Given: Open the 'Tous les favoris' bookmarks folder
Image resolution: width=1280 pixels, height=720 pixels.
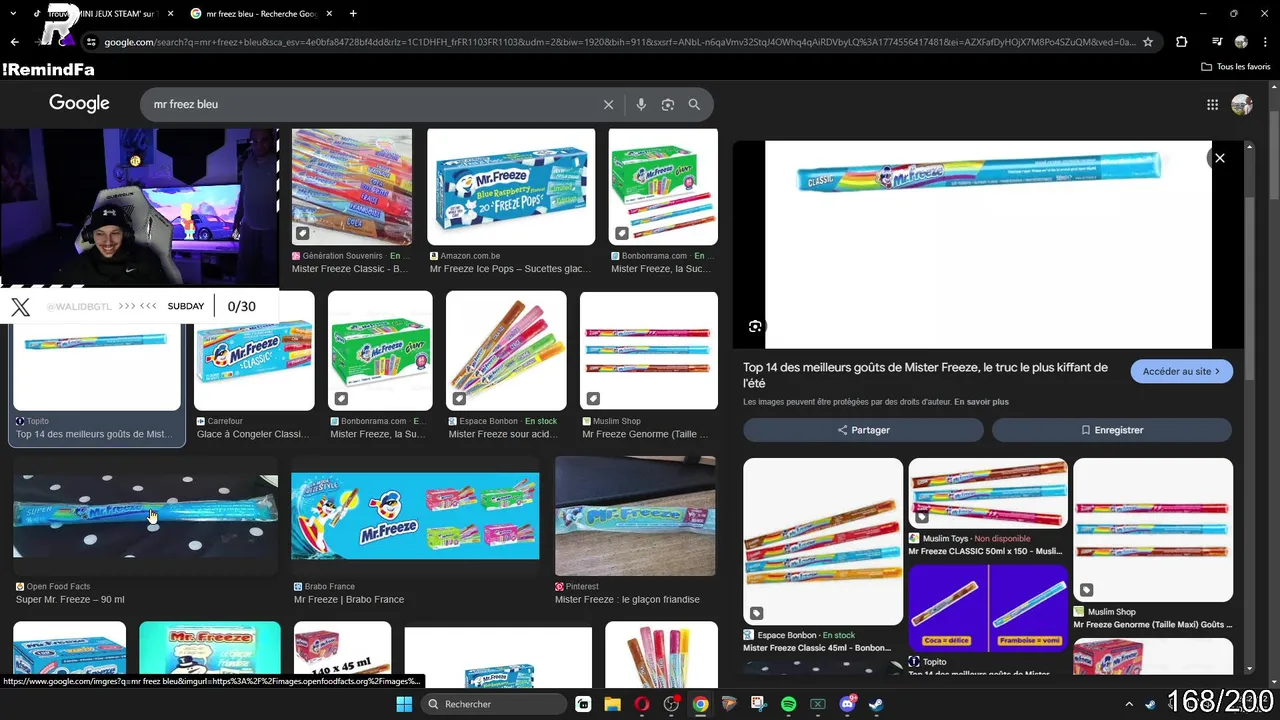Looking at the screenshot, I should (1235, 67).
